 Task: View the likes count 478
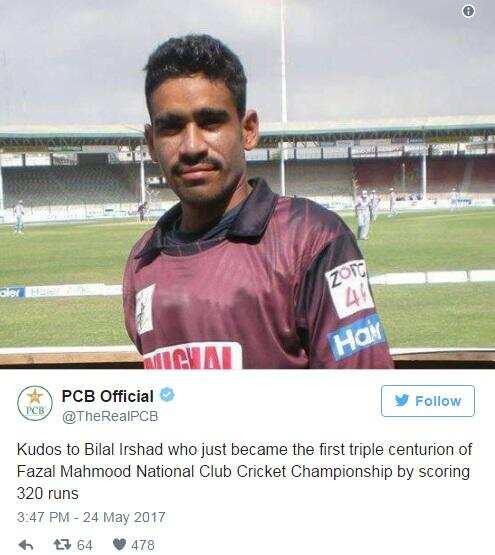click(x=143, y=545)
